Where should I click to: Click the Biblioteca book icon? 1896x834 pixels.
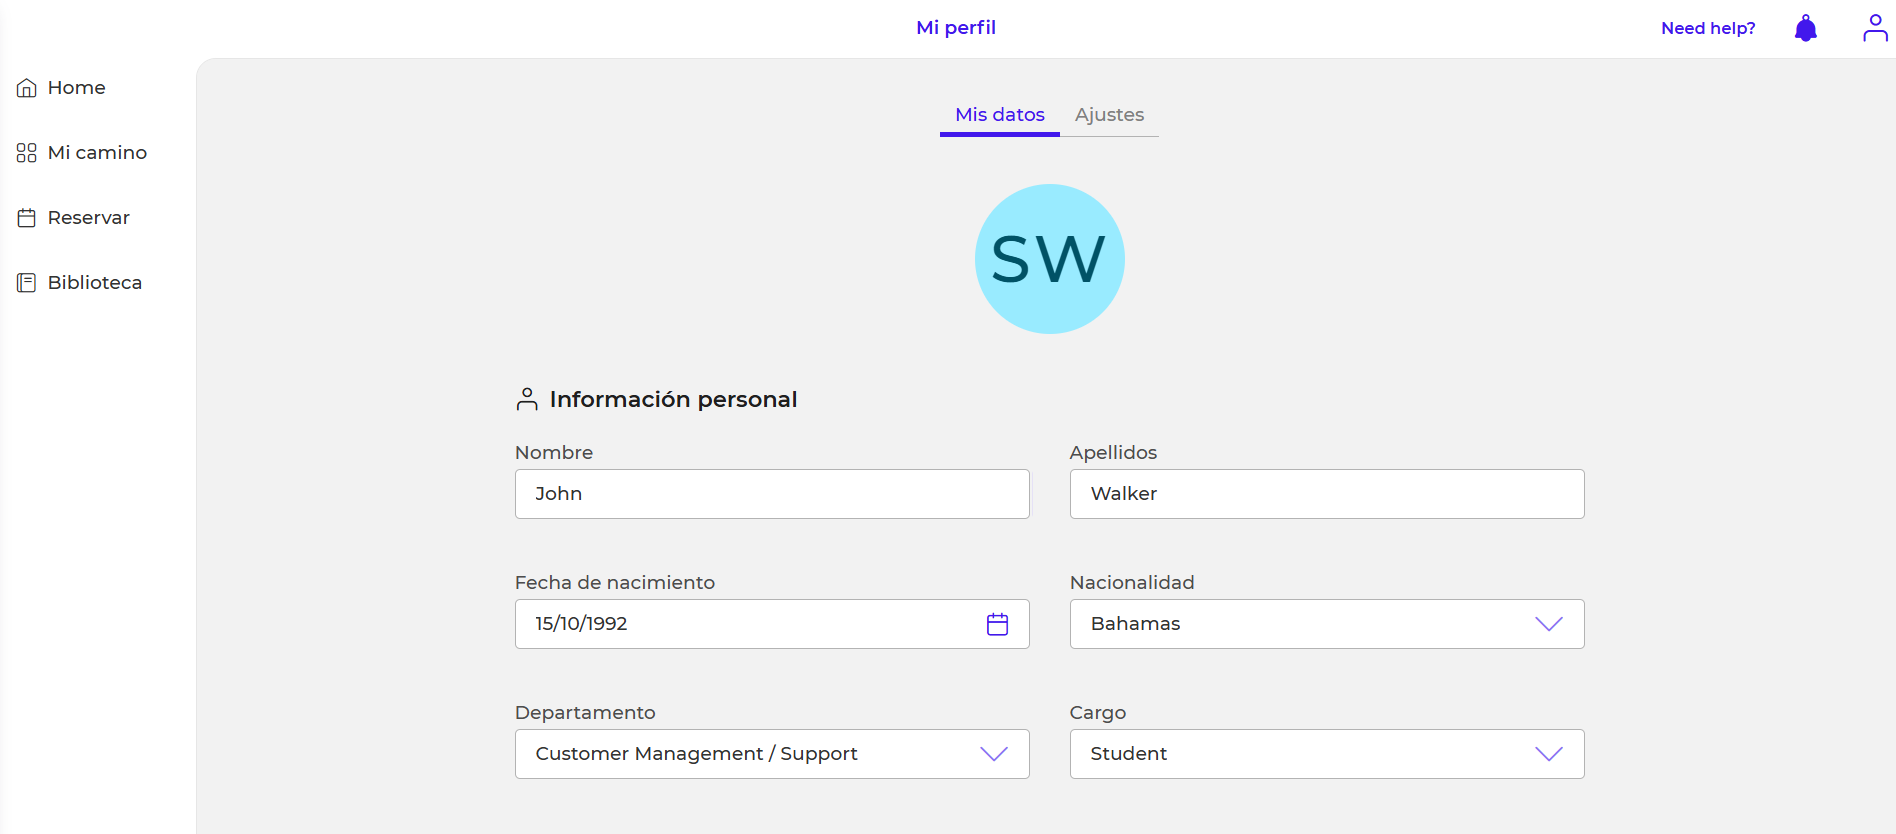pyautogui.click(x=27, y=283)
